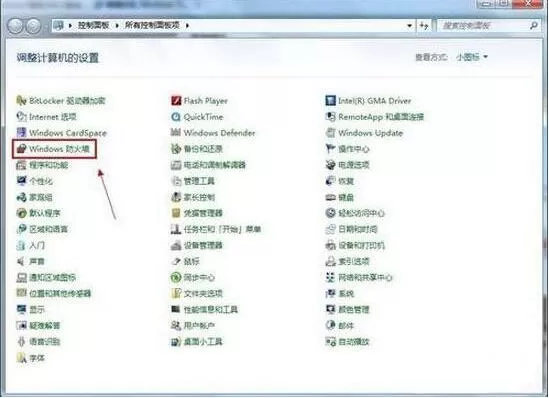Open 字体 folder
549x398 pixels.
(x=30, y=358)
